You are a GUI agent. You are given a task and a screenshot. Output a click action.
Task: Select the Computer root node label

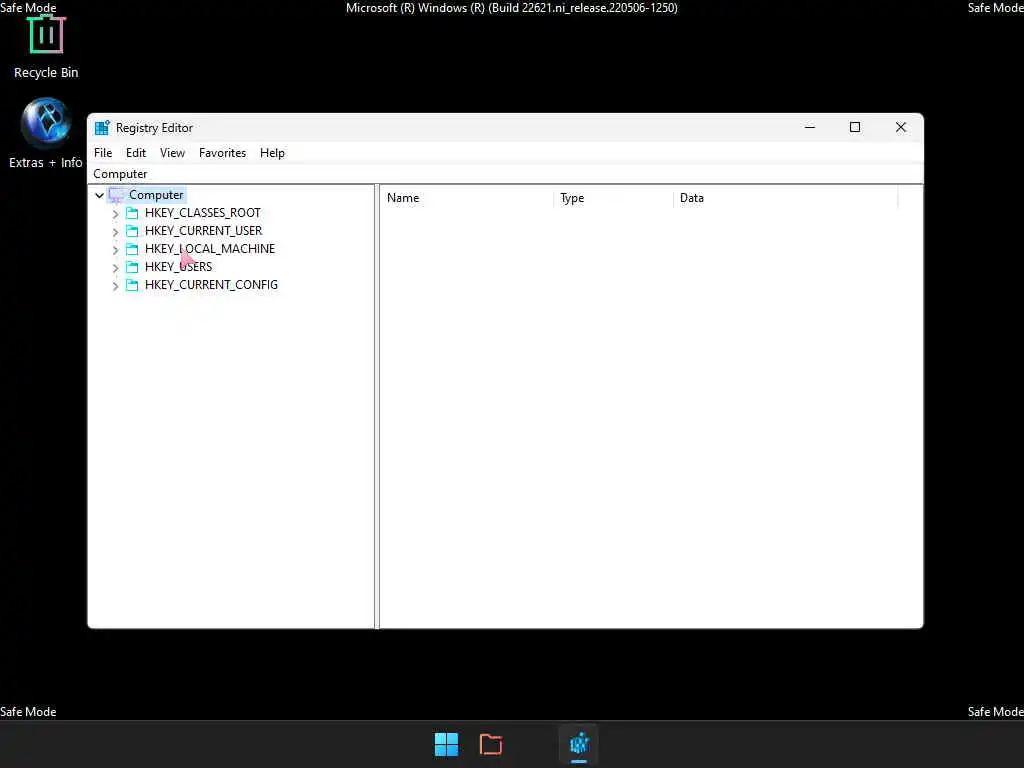point(156,195)
